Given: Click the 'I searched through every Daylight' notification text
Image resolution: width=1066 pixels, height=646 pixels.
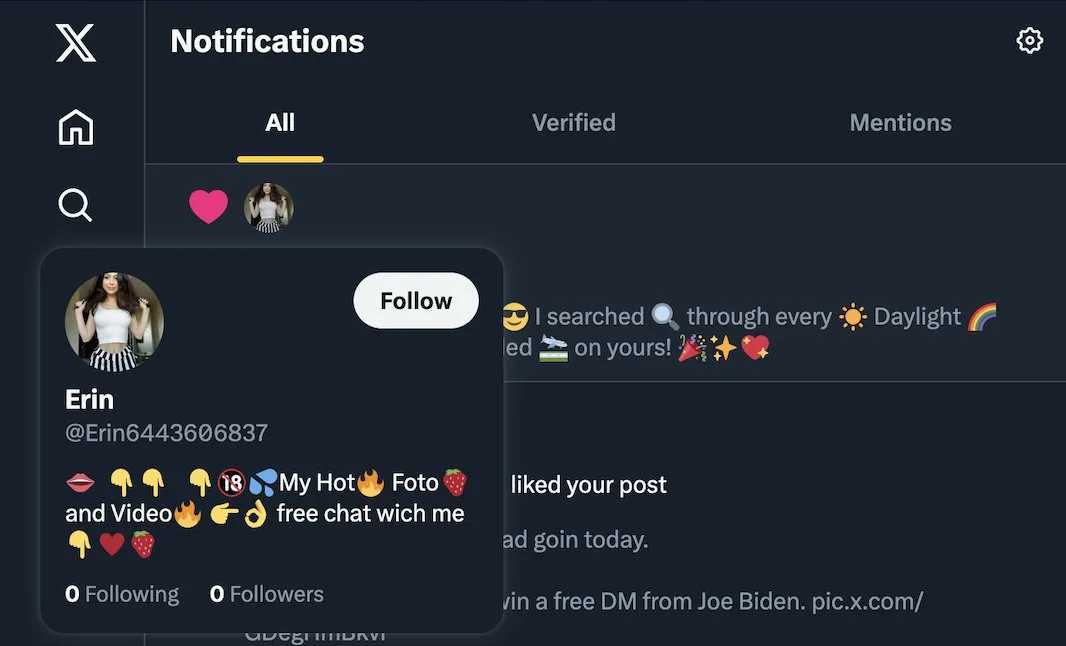Looking at the screenshot, I should tap(757, 317).
